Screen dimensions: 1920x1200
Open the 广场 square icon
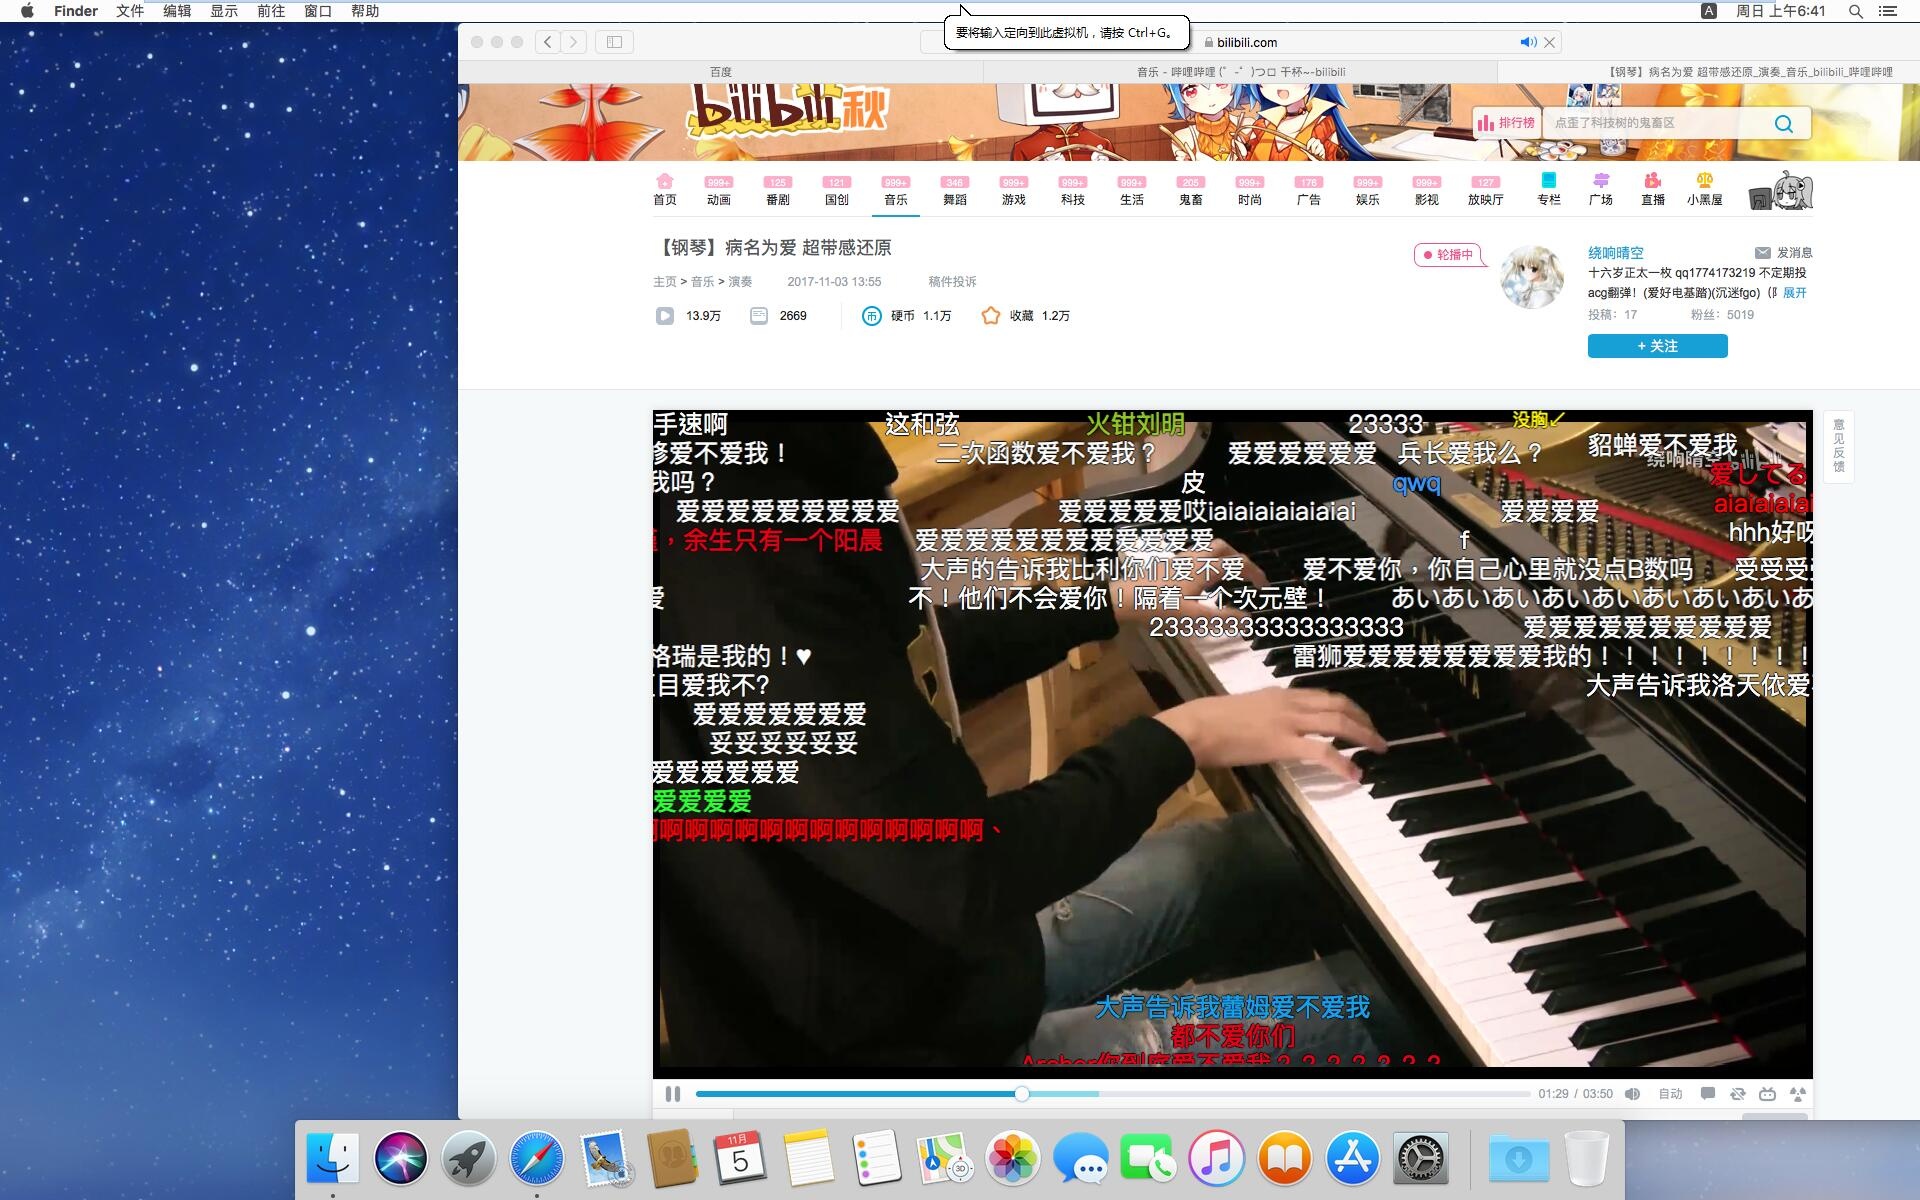pyautogui.click(x=1601, y=189)
